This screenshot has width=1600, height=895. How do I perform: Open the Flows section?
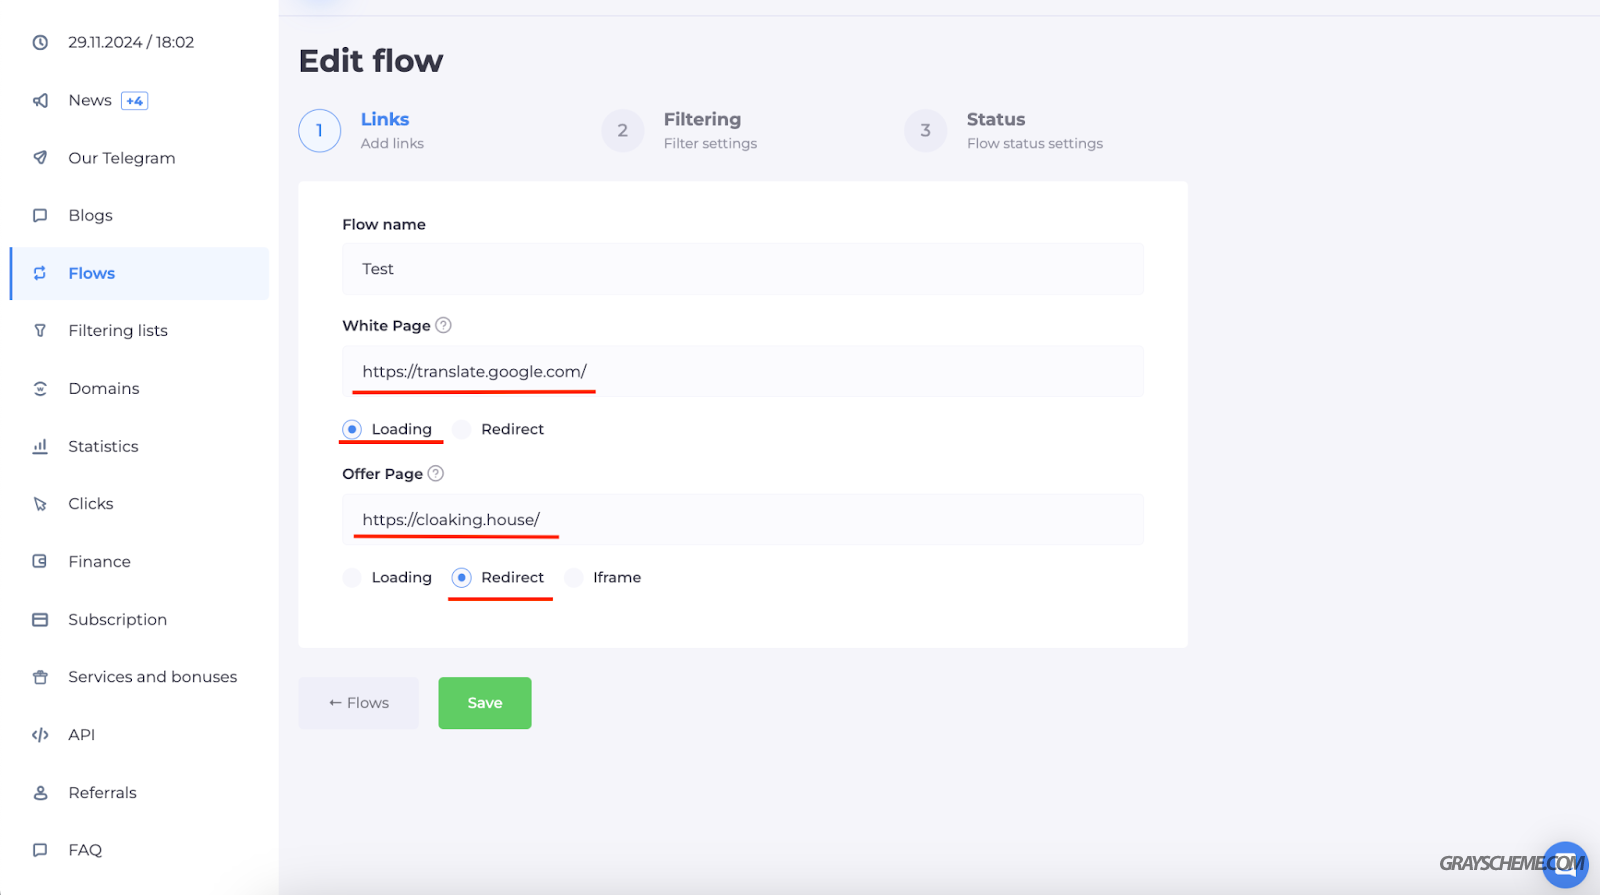click(139, 273)
